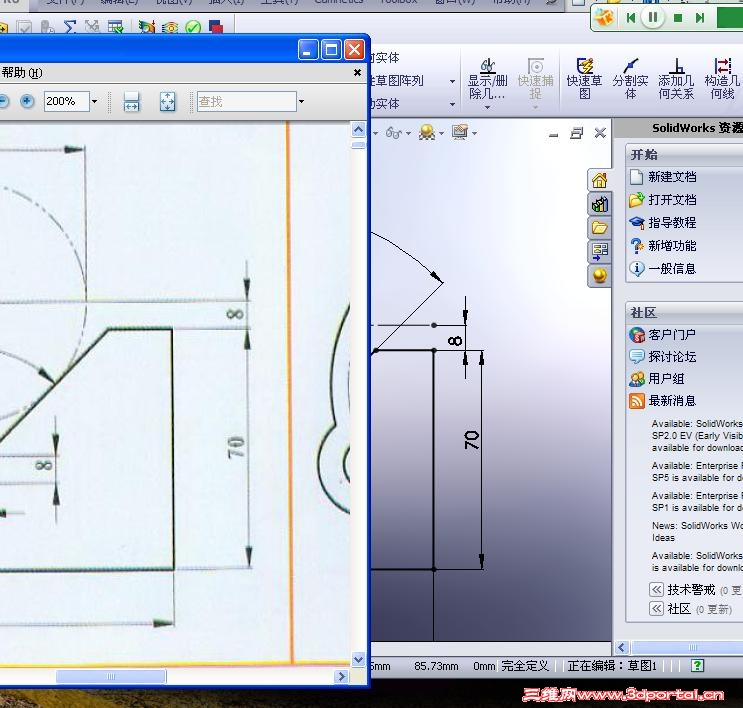Click the fit width icon in the viewer
Screen dimensions: 743x708
[x=131, y=101]
